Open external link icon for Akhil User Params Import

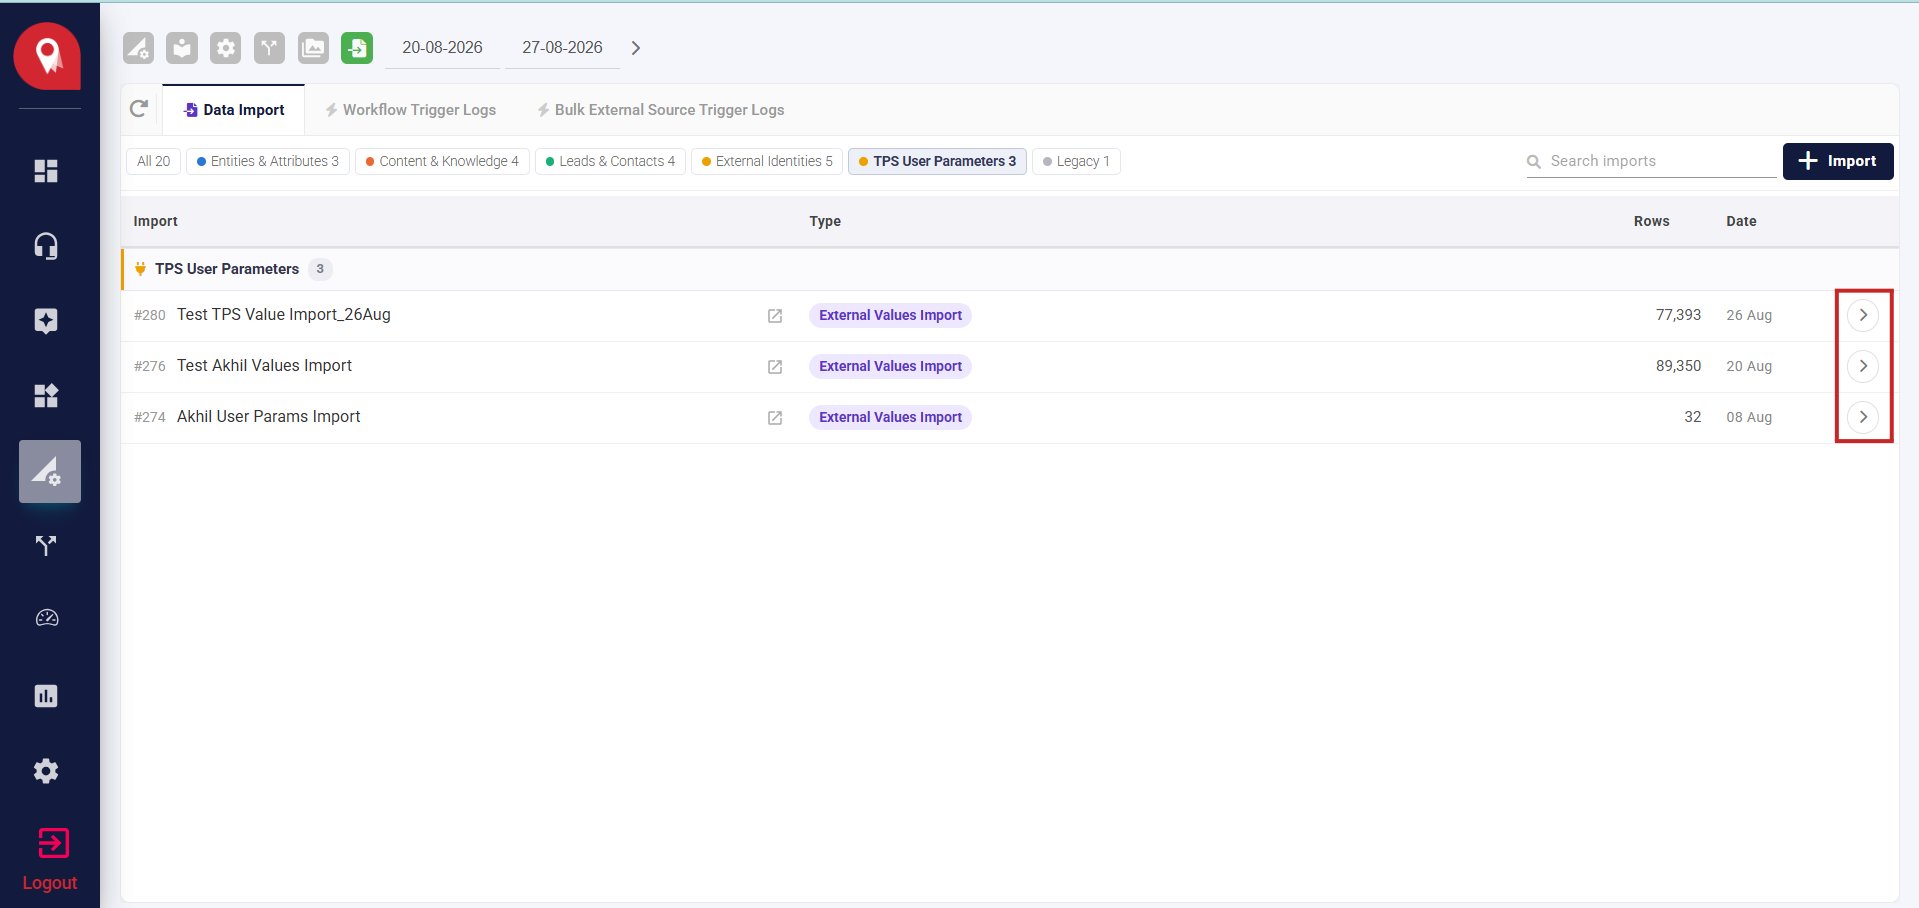tap(775, 418)
